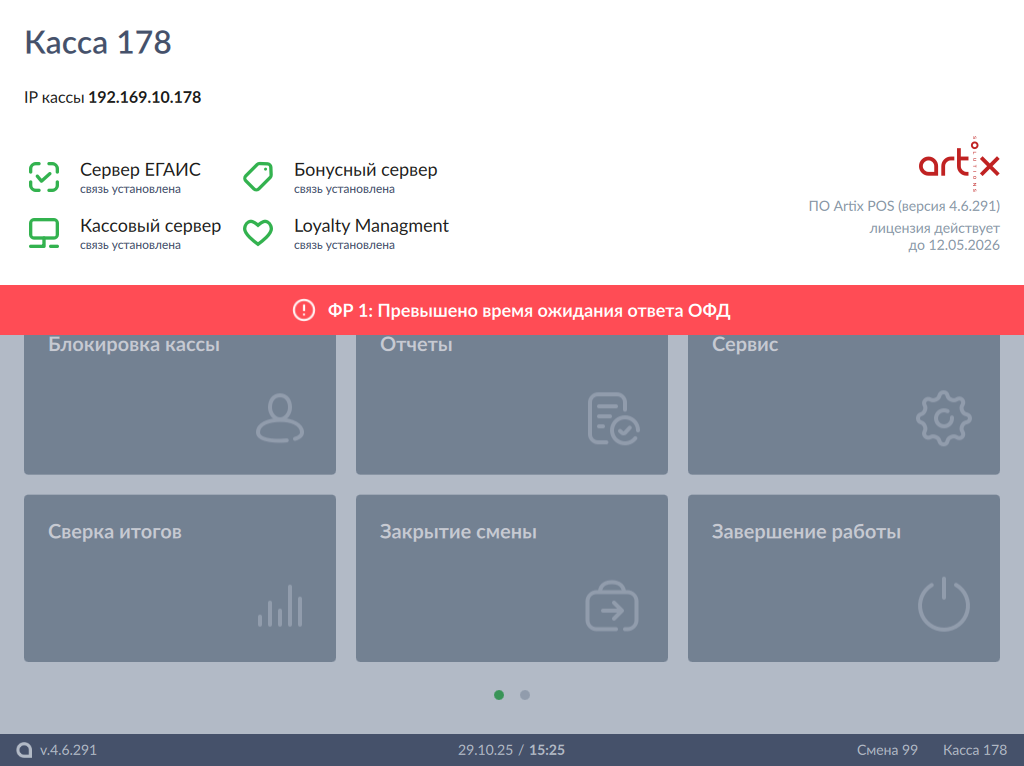Click the power icon on Завершение работы
The width and height of the screenshot is (1024, 766).
(x=944, y=606)
